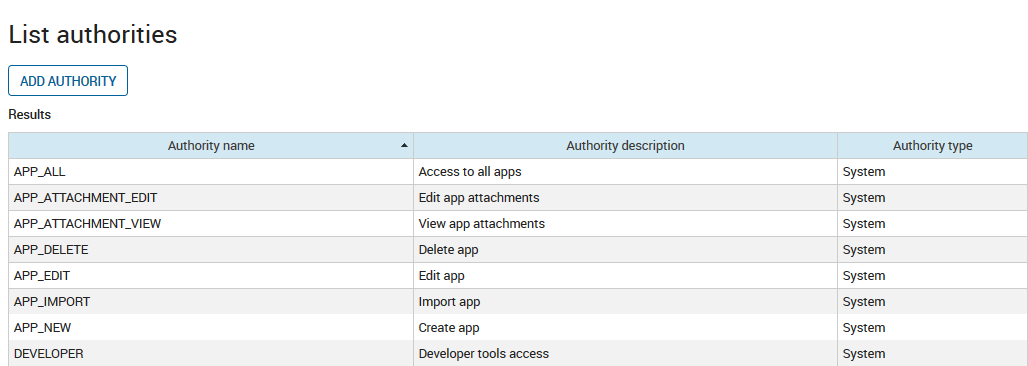Click the 'Edit app attachments' description

click(479, 197)
